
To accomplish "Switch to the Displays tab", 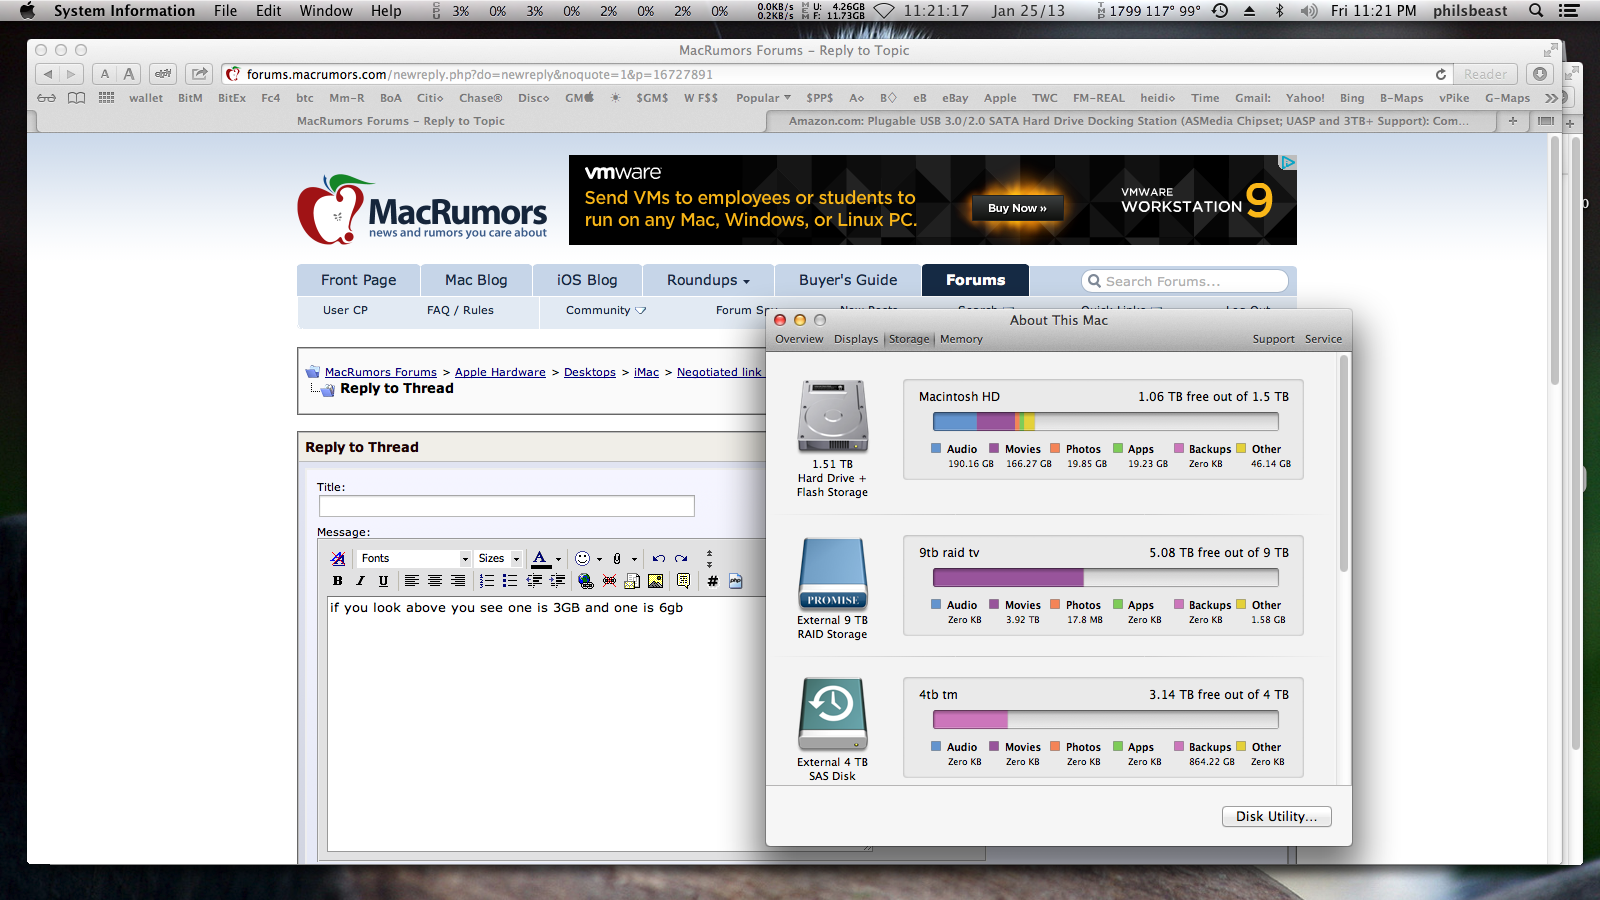I will pyautogui.click(x=856, y=339).
